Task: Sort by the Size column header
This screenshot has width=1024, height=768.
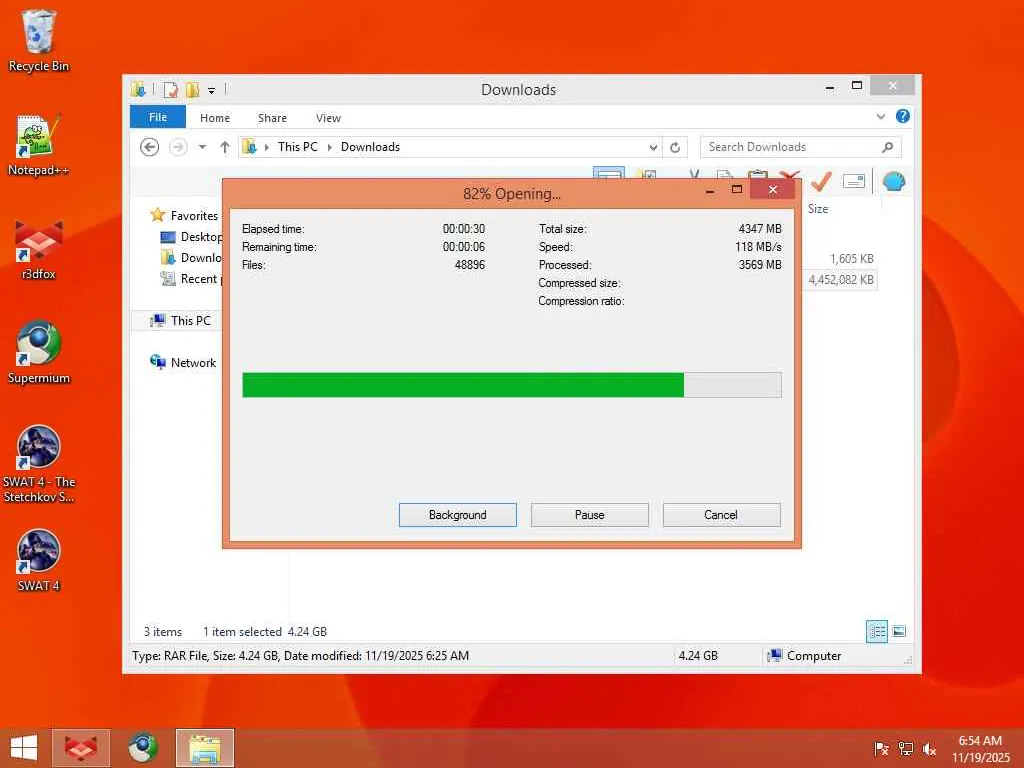Action: [x=818, y=209]
